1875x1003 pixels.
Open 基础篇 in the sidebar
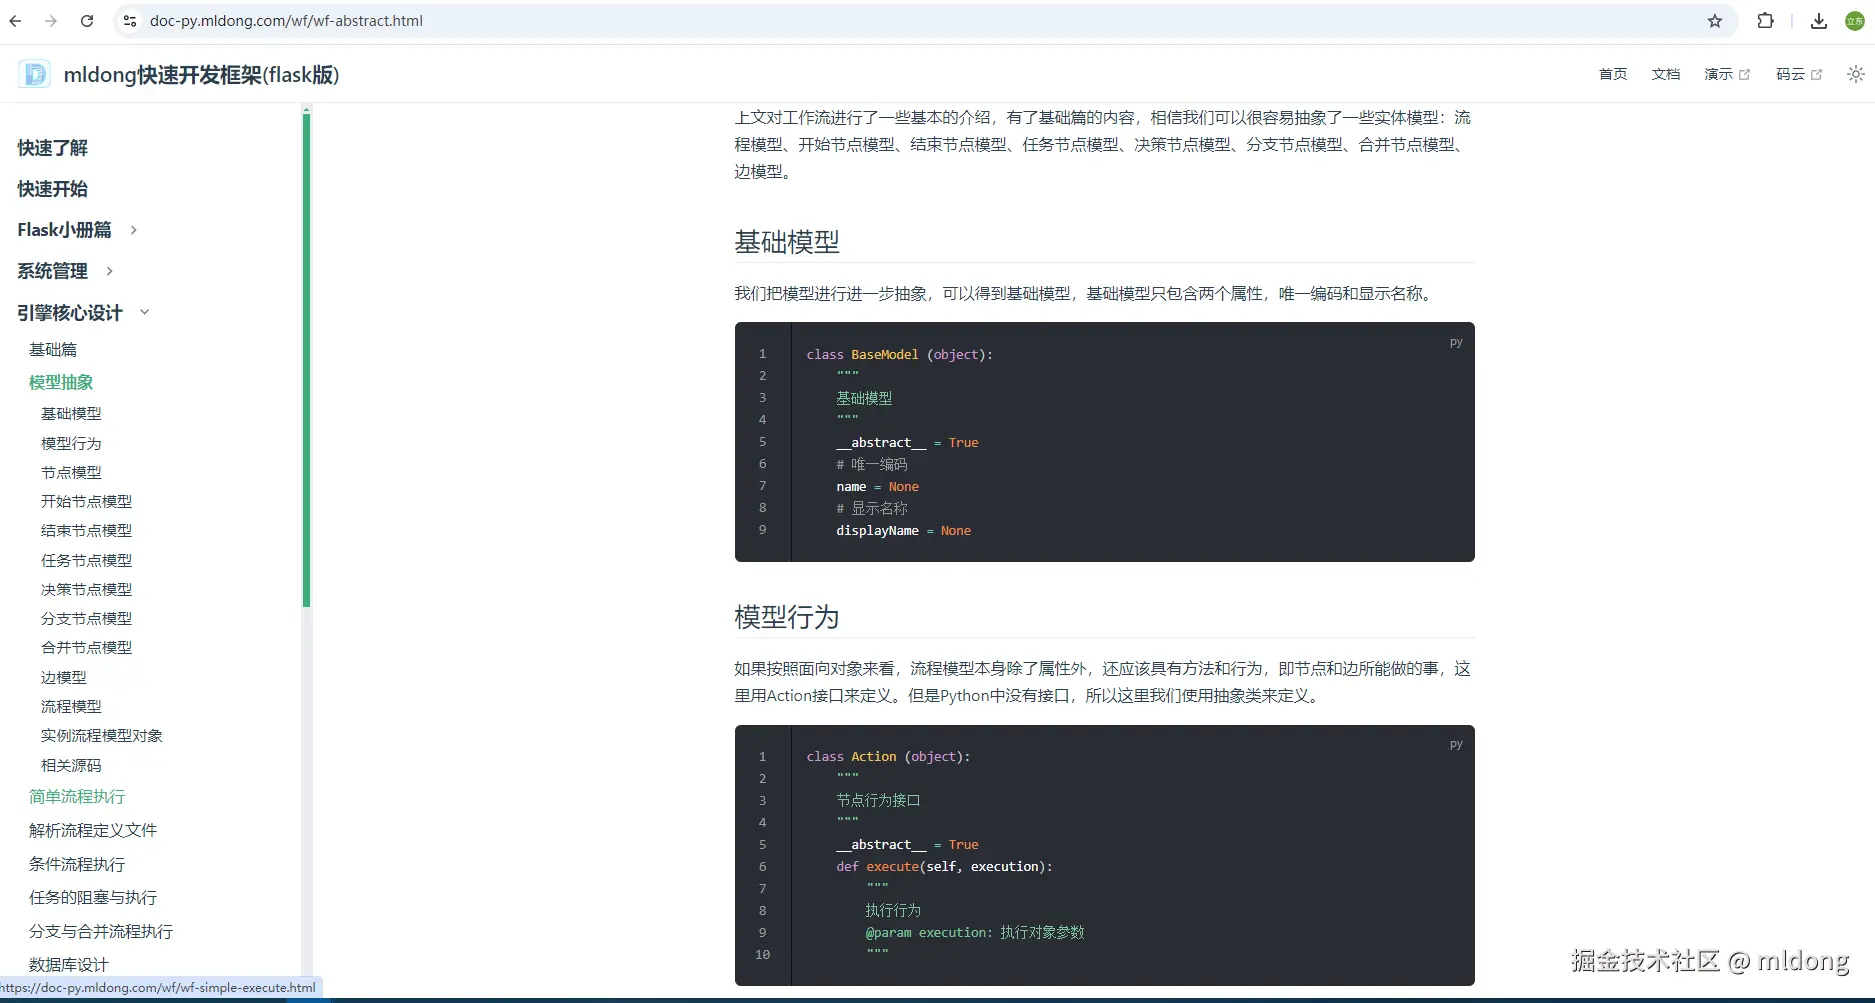click(x=53, y=349)
